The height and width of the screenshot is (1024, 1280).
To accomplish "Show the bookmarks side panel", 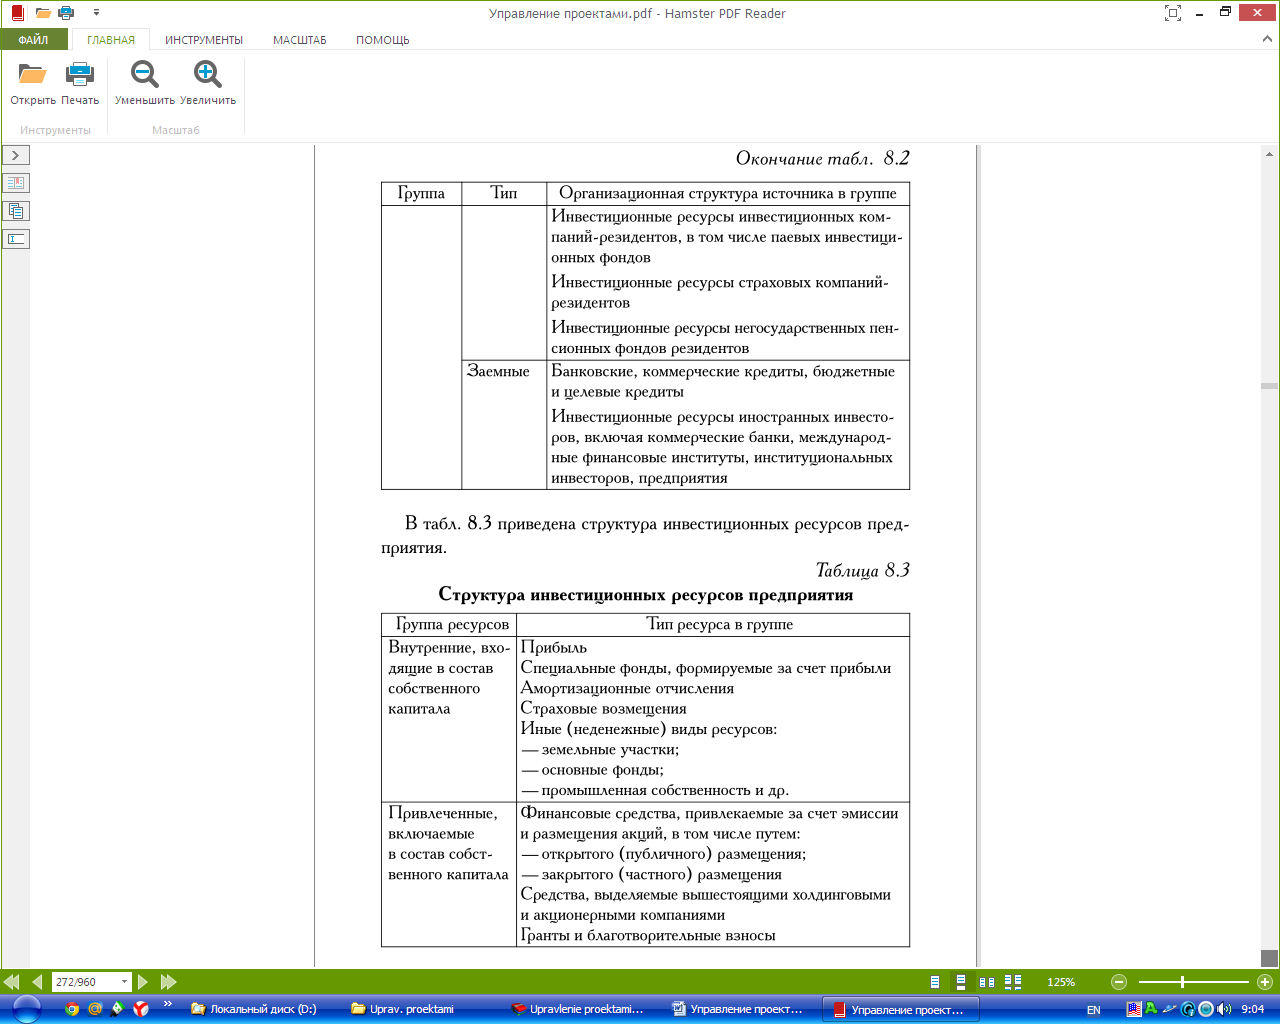I will coord(16,183).
